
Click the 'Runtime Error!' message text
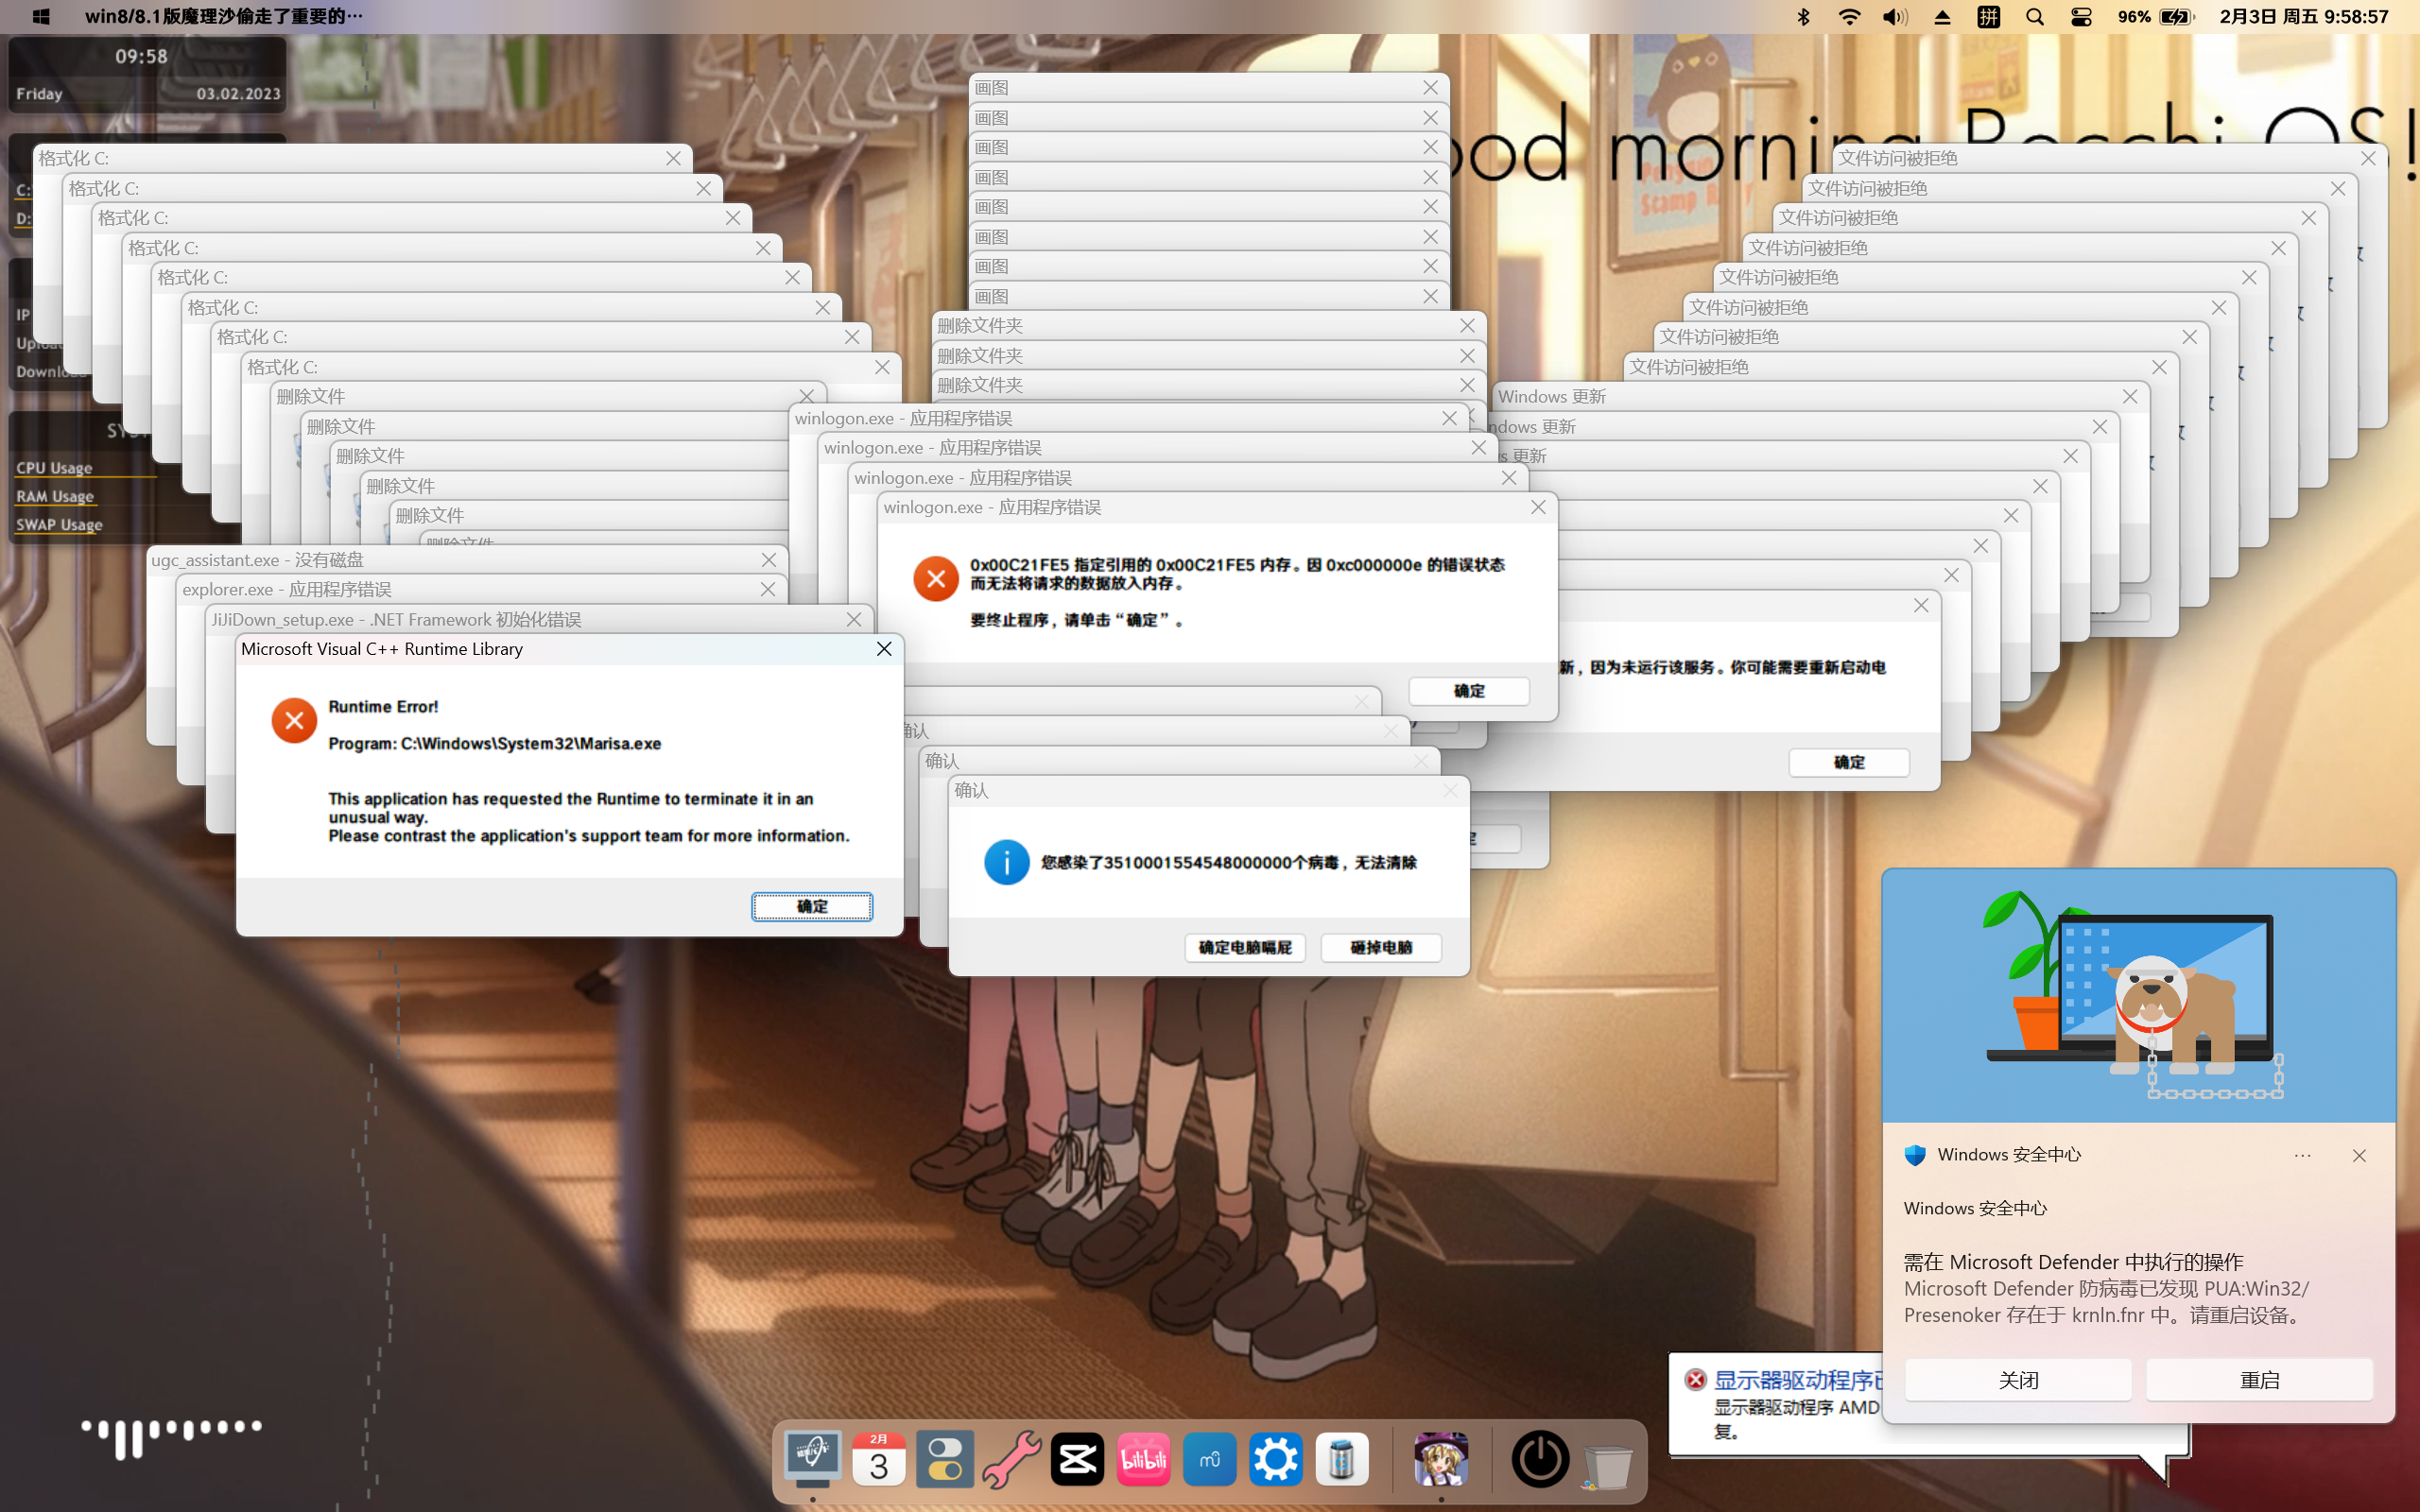[383, 706]
